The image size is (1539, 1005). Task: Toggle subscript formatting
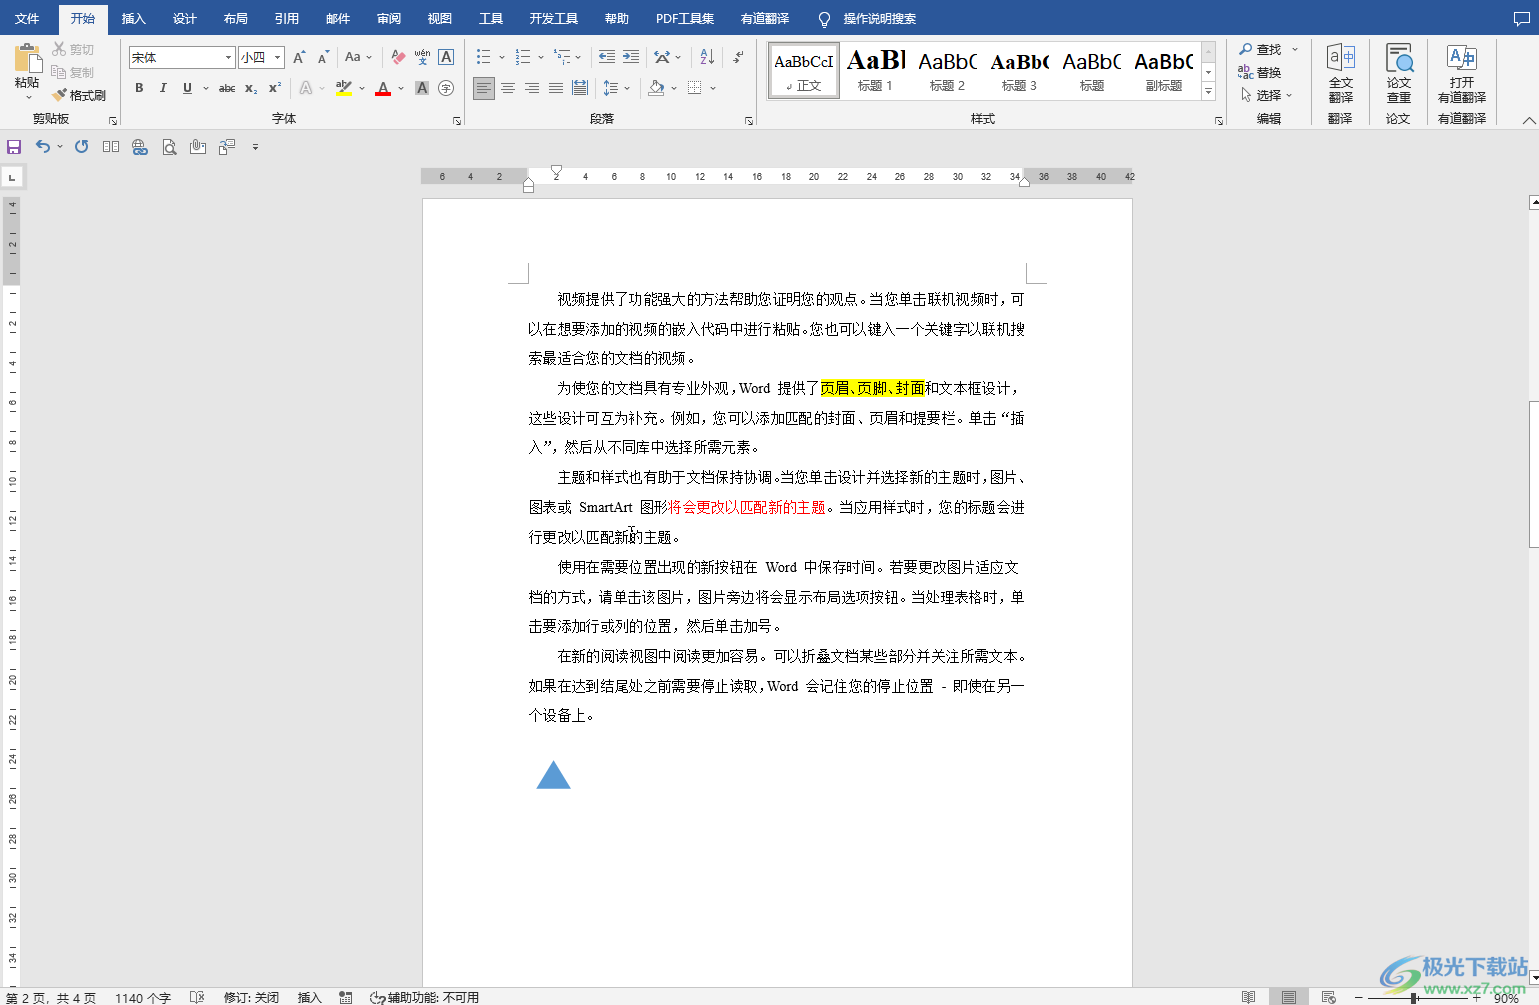pyautogui.click(x=251, y=88)
